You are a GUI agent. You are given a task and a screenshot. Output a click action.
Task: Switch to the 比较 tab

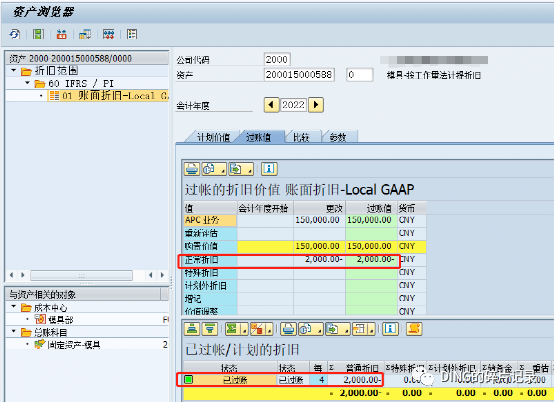(x=301, y=137)
